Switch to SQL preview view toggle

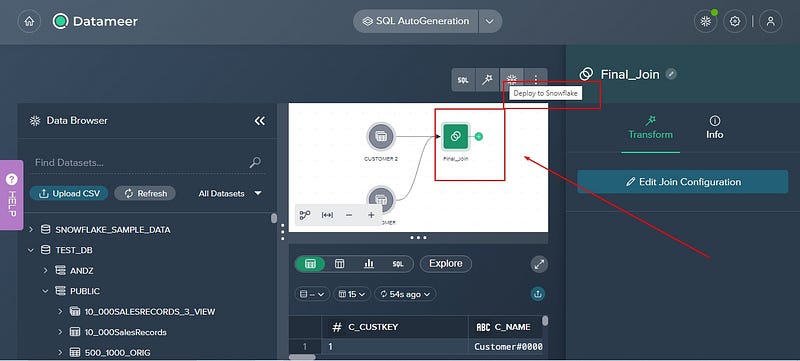tap(398, 264)
